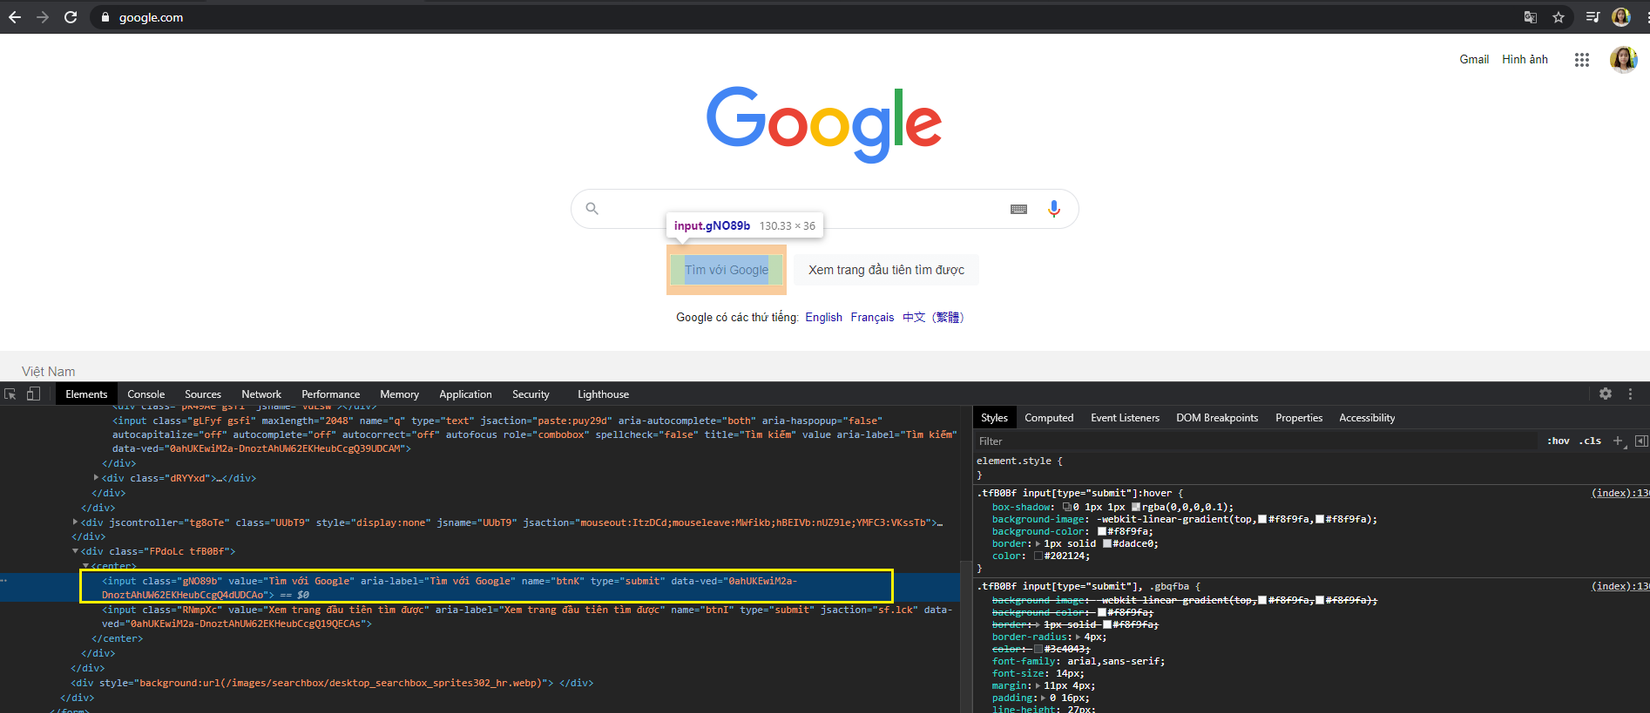Start voice search with the microphone
The image size is (1650, 713).
tap(1053, 208)
